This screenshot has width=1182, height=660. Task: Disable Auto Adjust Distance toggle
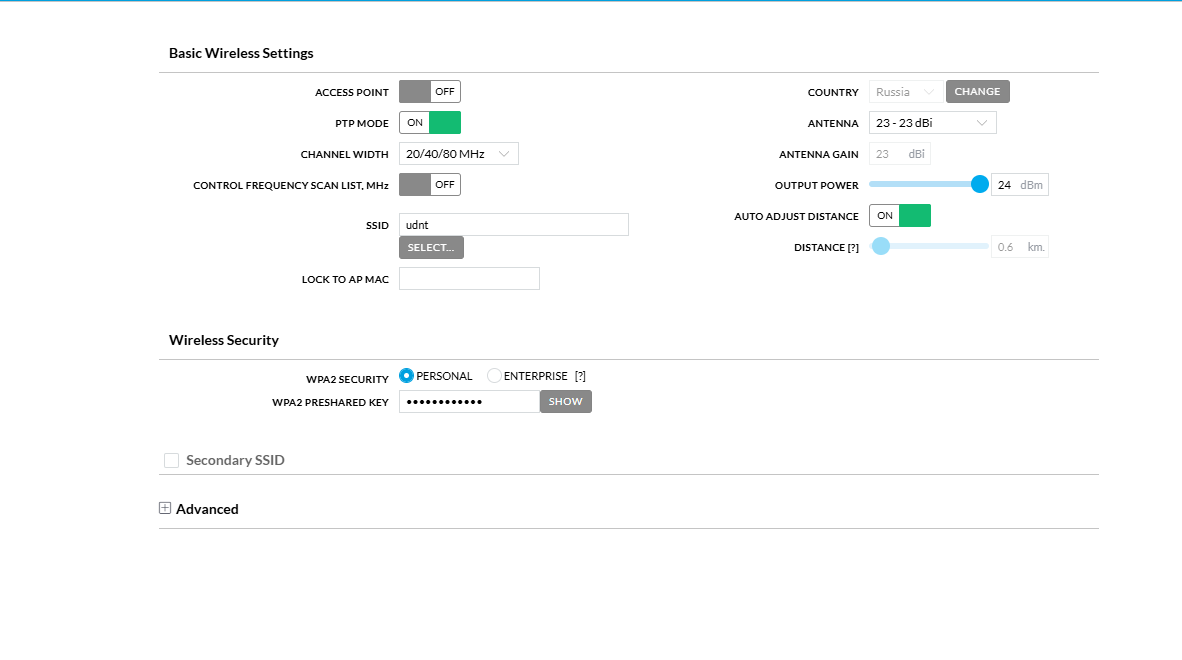tap(899, 216)
